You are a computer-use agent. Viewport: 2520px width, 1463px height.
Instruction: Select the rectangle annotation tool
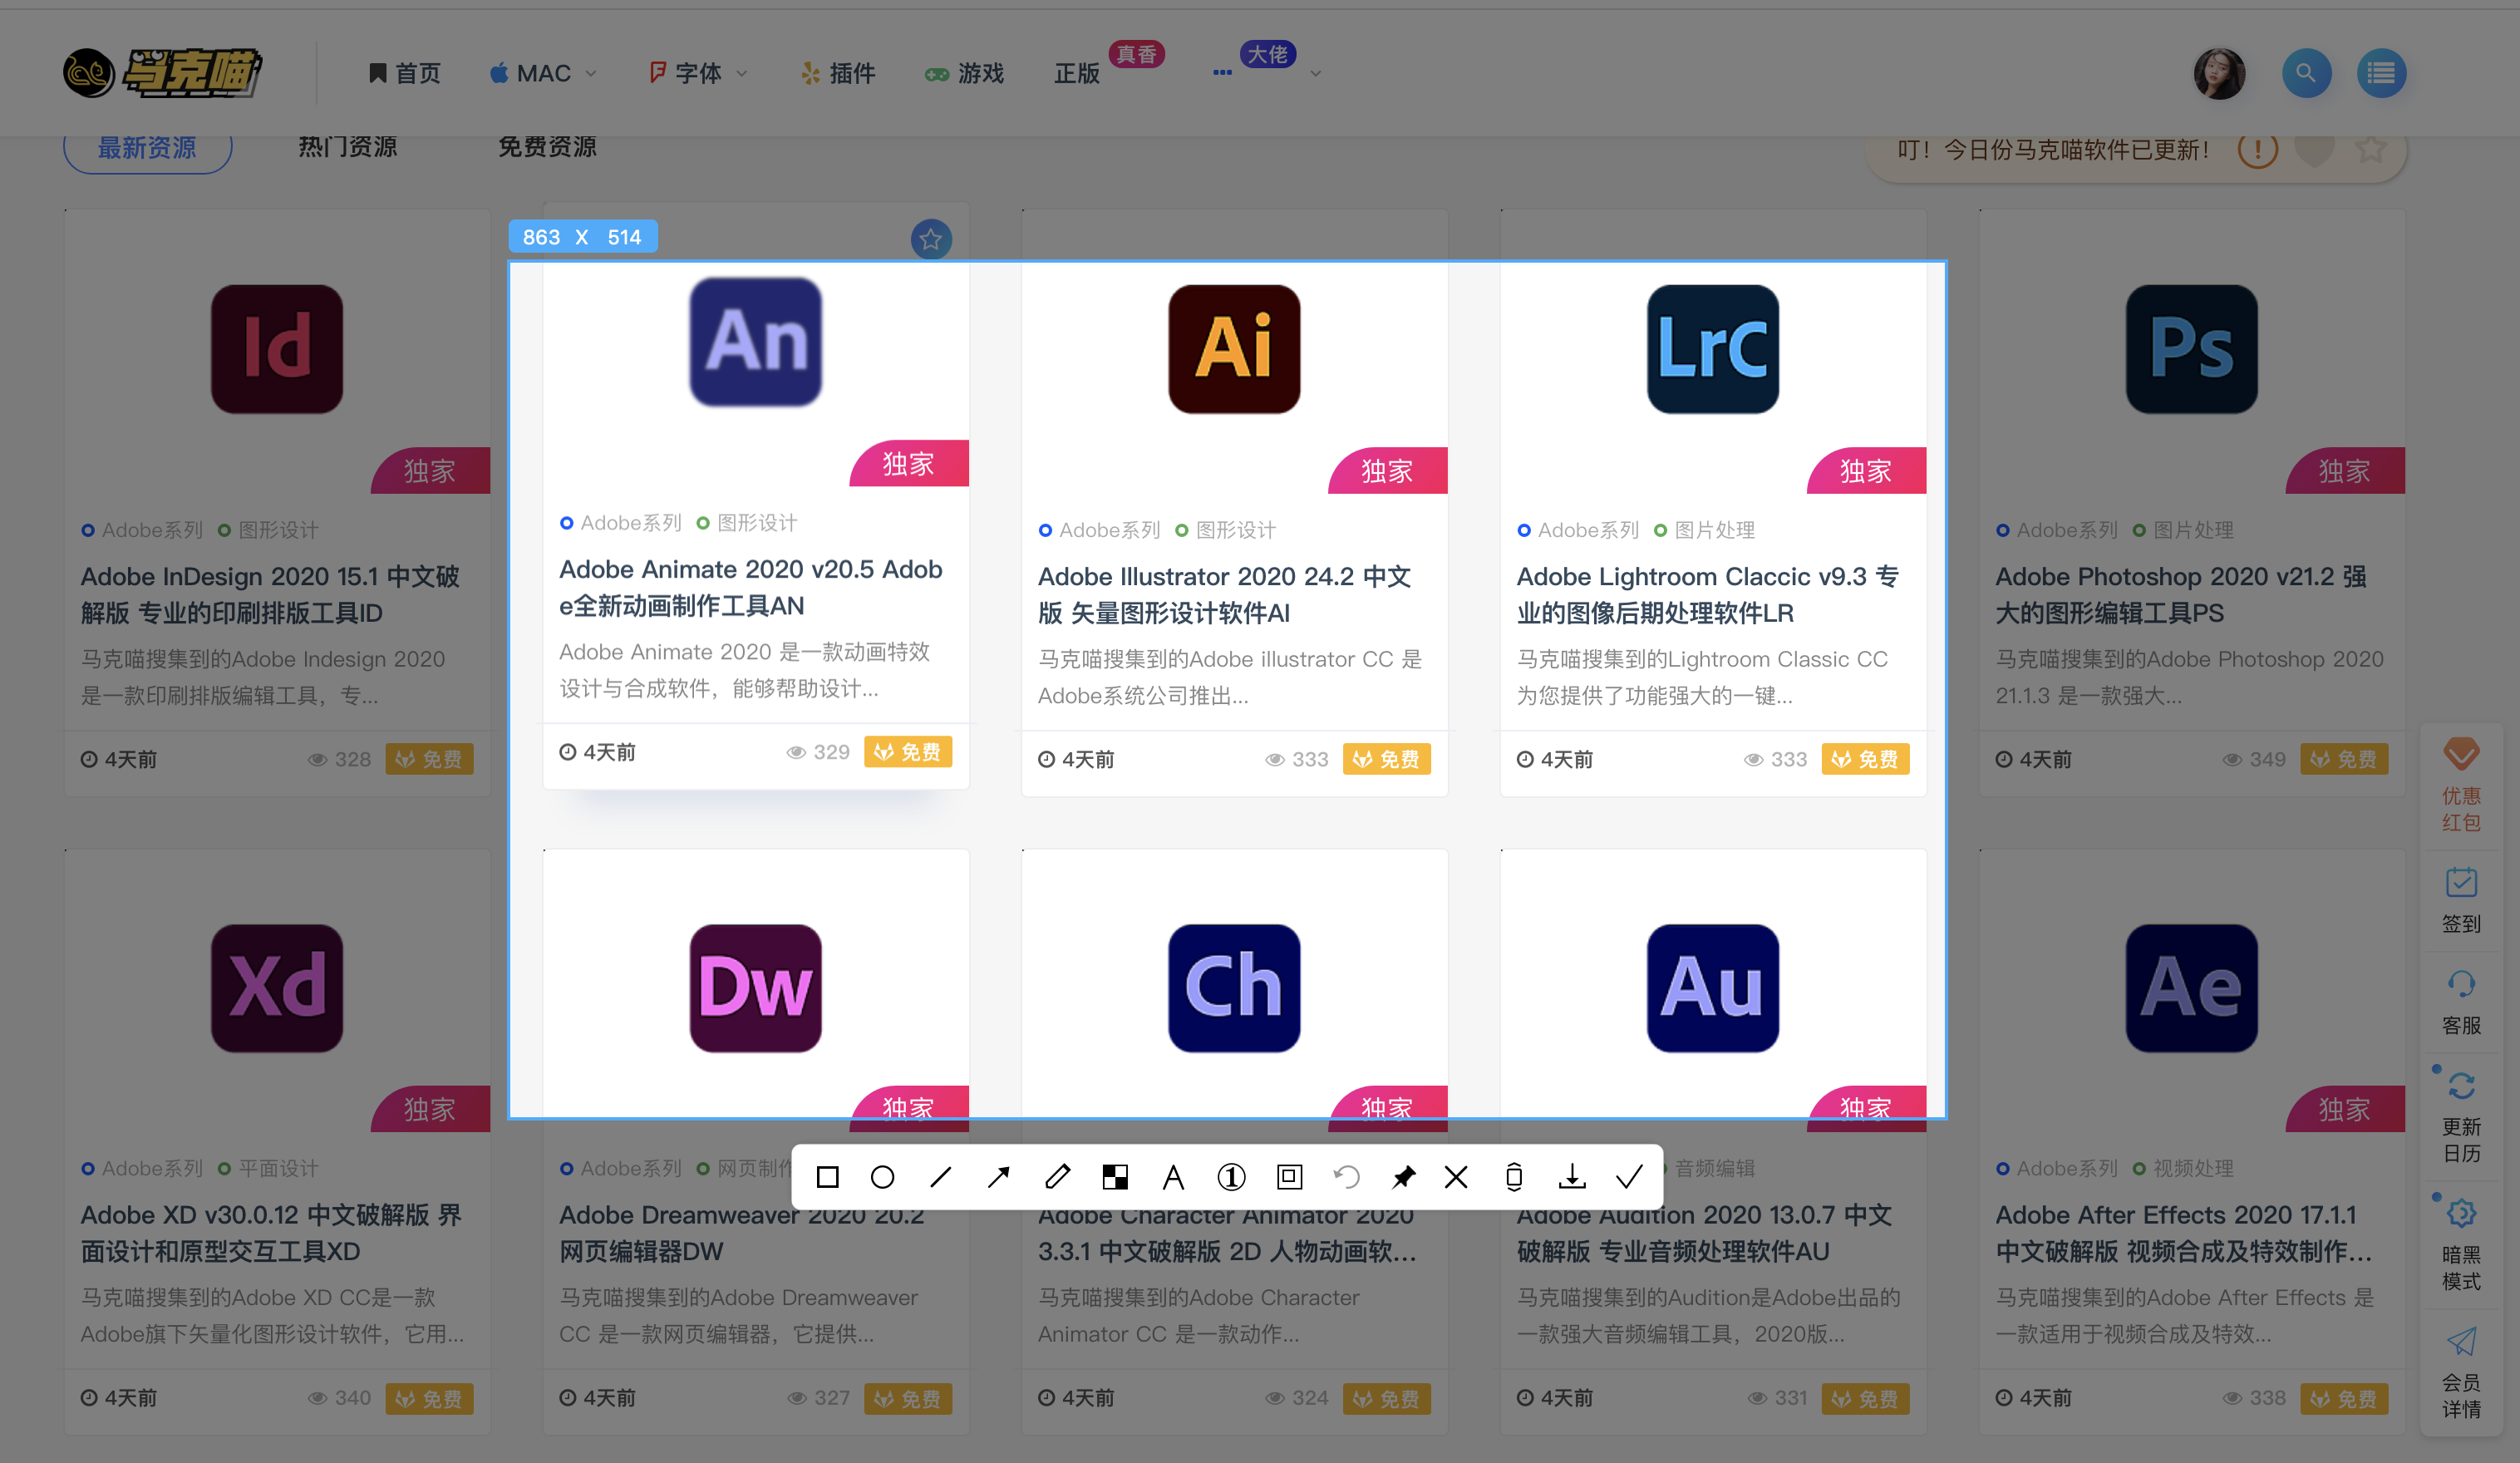[x=827, y=1177]
